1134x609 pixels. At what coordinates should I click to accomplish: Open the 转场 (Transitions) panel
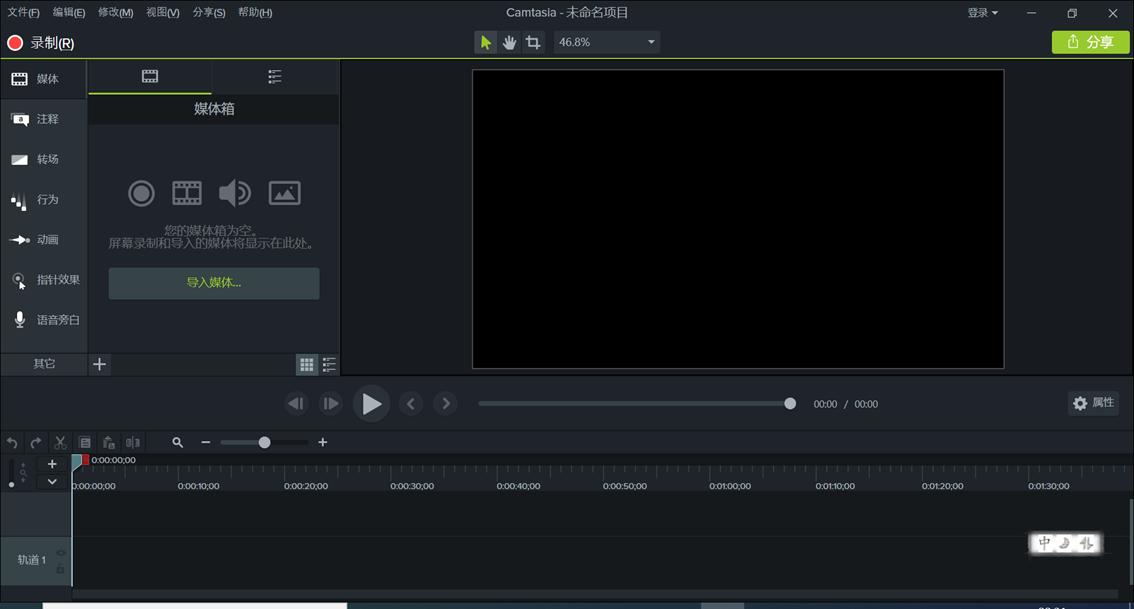click(44, 159)
